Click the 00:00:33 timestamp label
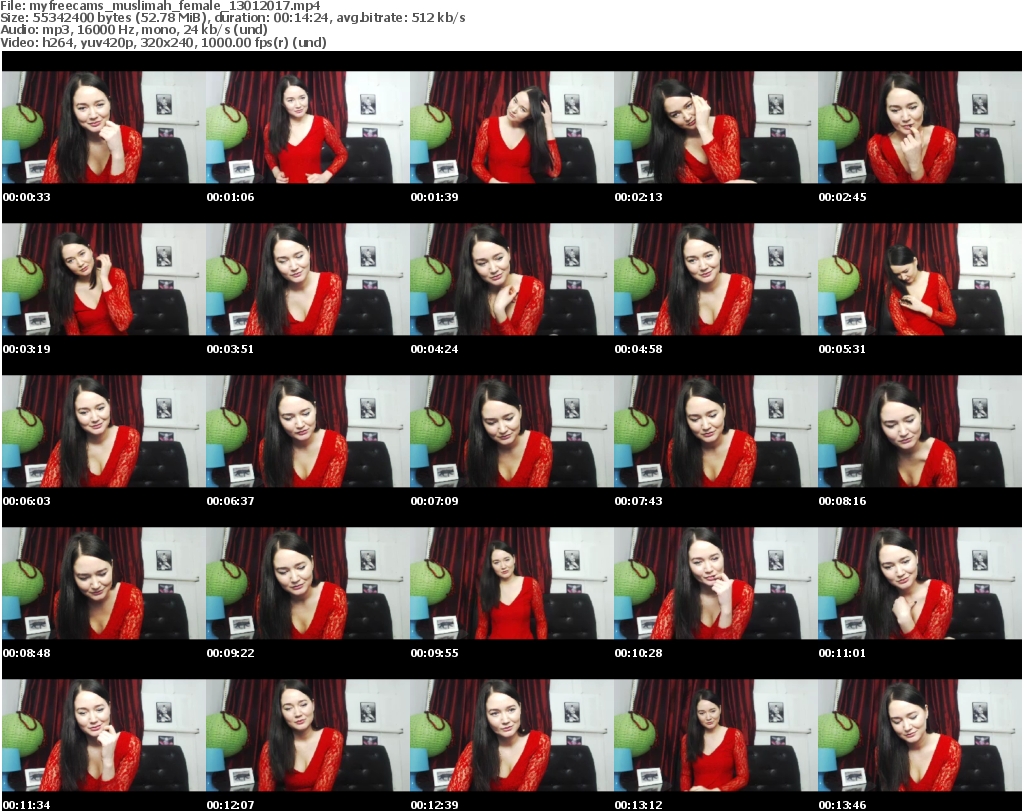Viewport: 1024px width, 811px height. click(27, 197)
